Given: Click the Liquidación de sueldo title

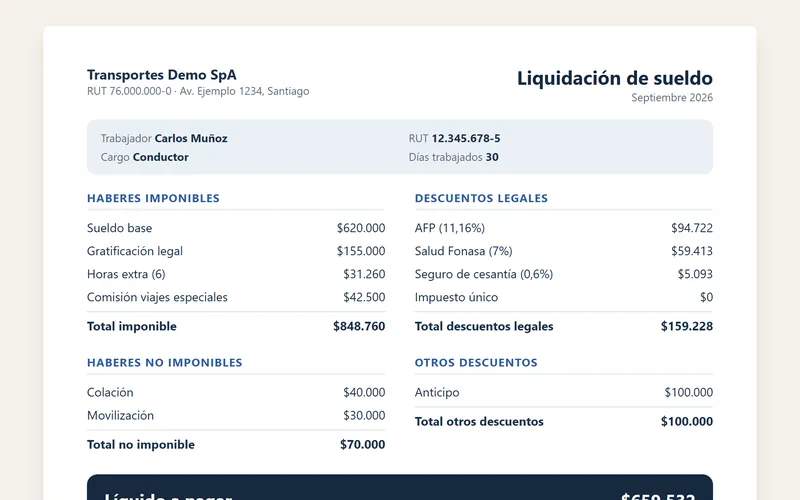Looking at the screenshot, I should [615, 79].
